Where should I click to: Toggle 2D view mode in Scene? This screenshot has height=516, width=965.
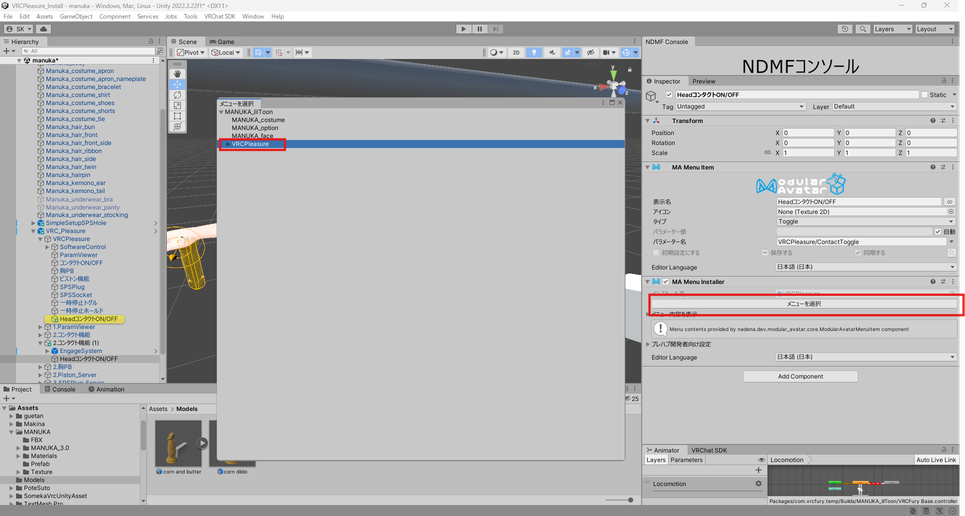(x=516, y=52)
